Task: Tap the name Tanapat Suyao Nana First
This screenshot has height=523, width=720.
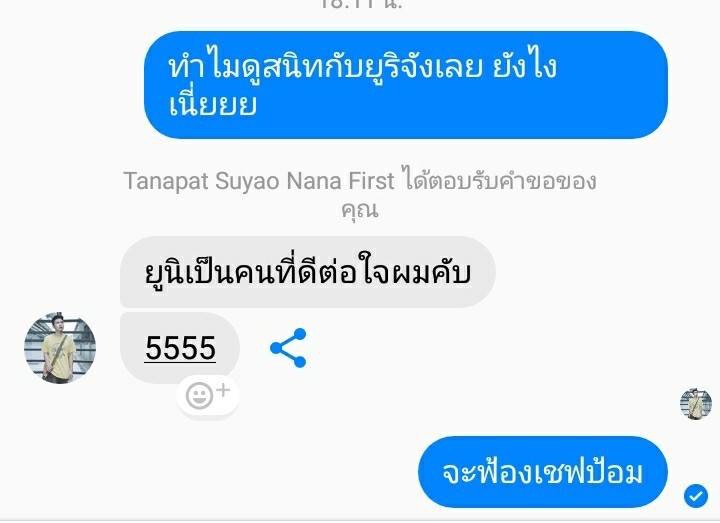Action: pos(259,181)
